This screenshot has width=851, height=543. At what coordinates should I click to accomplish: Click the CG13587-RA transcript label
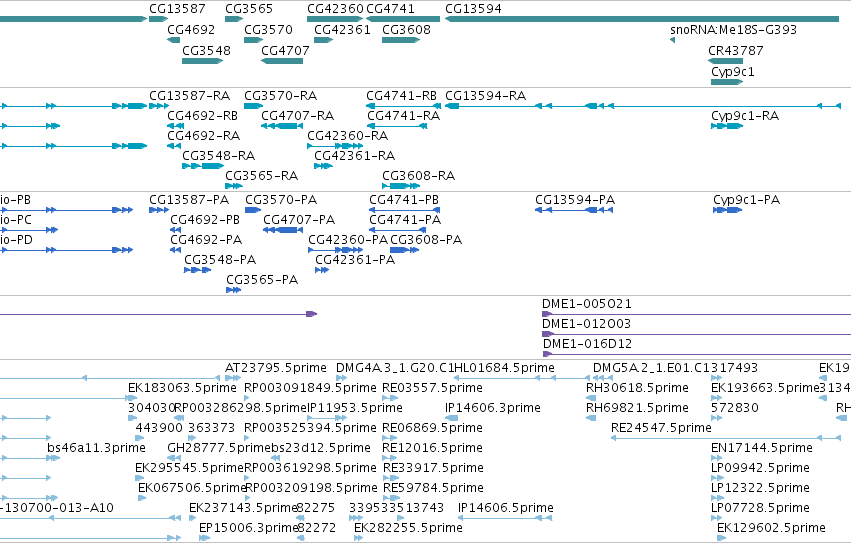190,96
